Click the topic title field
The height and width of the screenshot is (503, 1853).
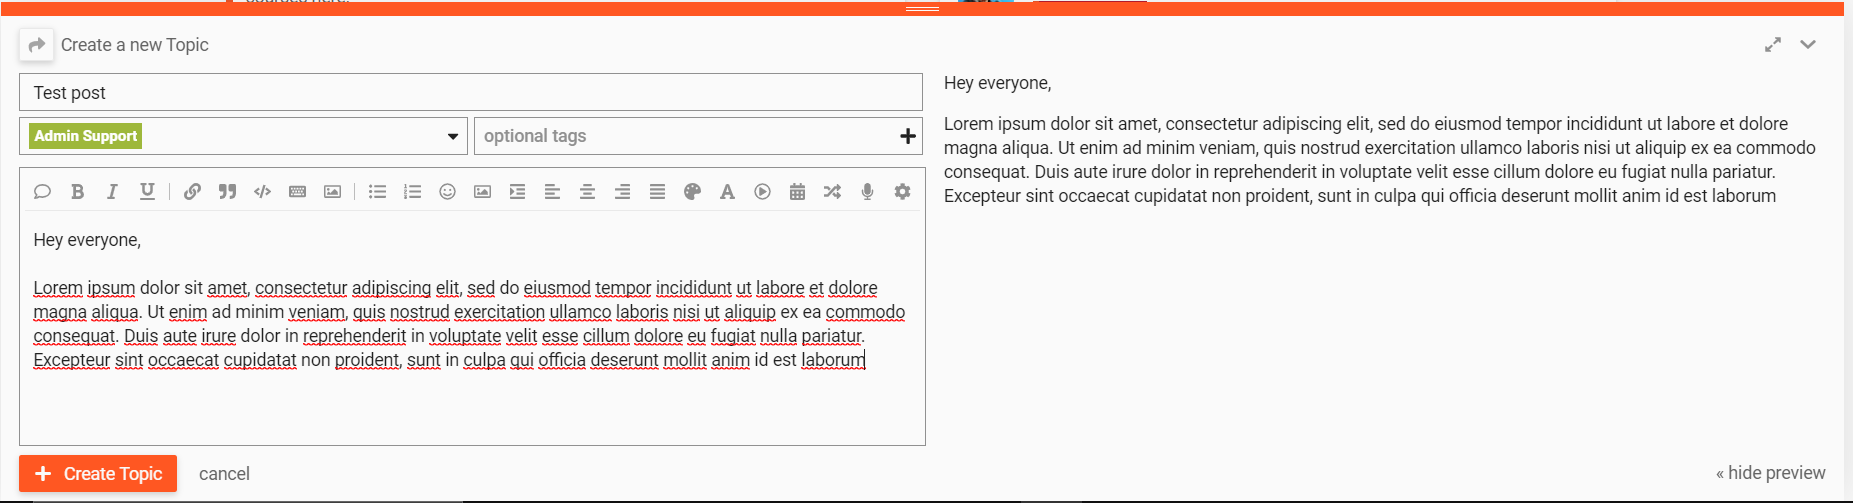point(470,93)
